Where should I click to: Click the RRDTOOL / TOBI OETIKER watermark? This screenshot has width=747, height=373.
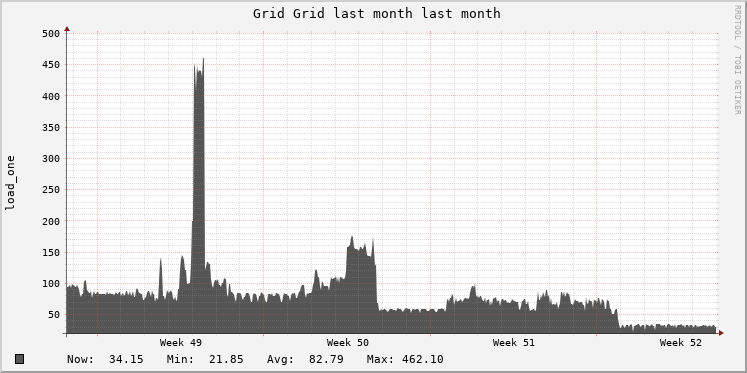pyautogui.click(x=737, y=60)
